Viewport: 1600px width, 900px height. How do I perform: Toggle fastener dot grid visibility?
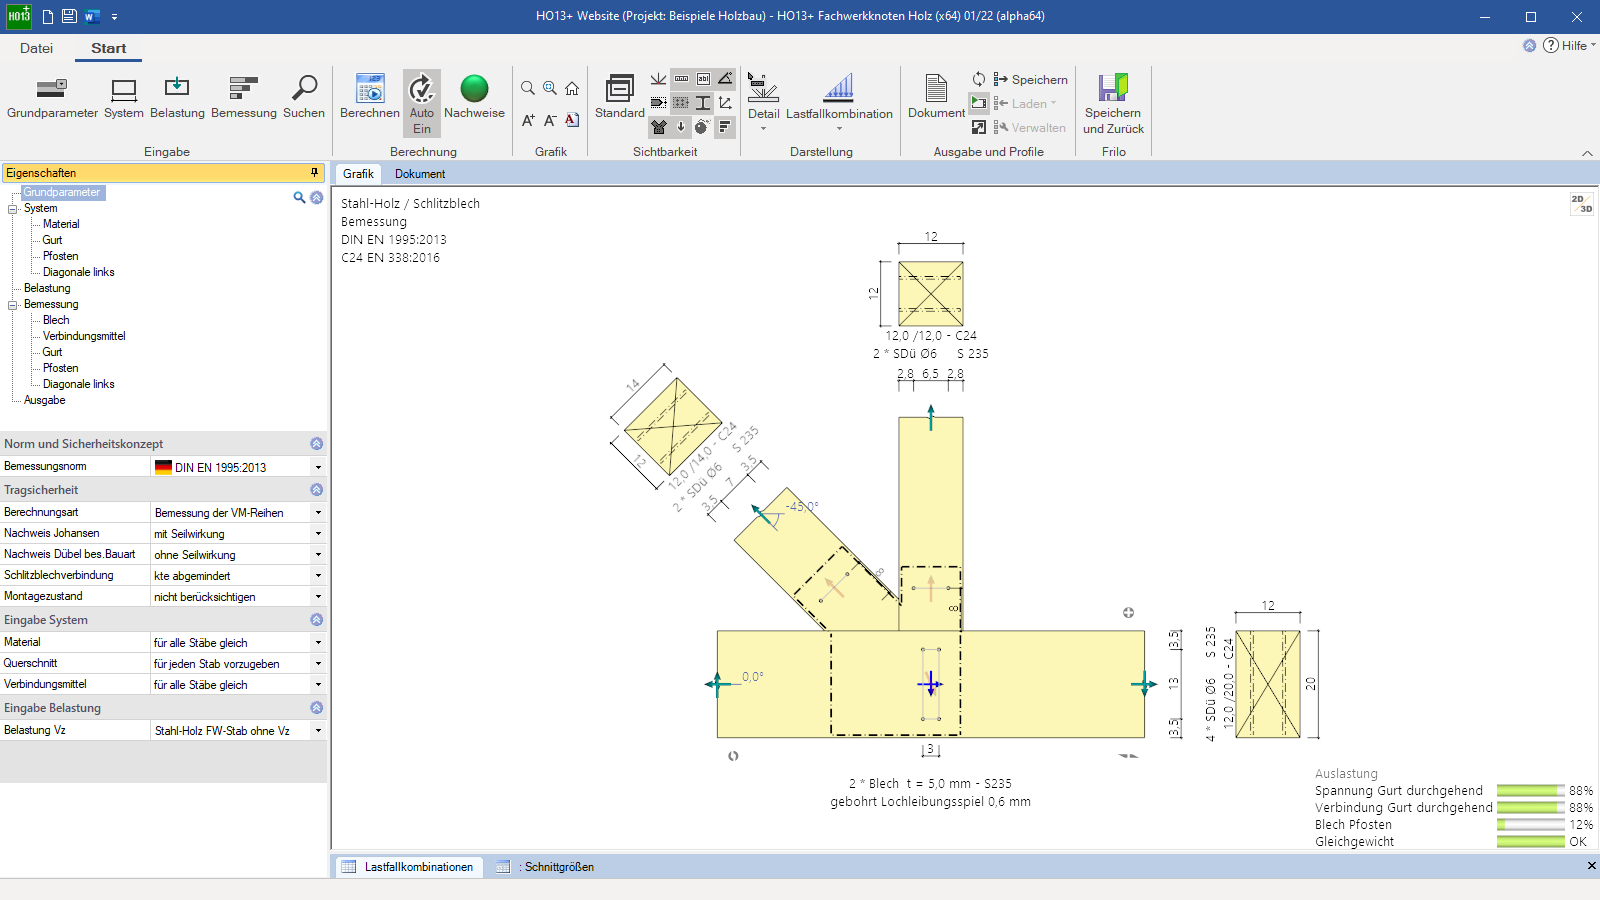coord(681,103)
